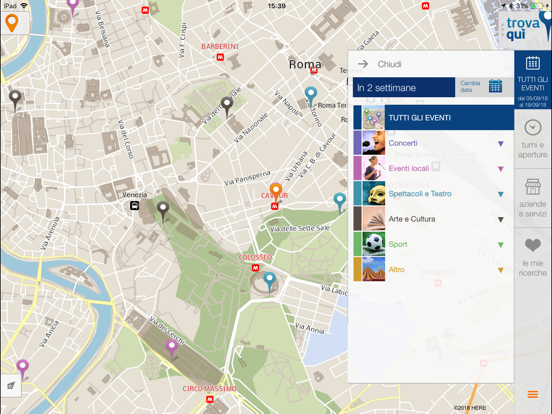Tap the dark pin near Via Nazionale
This screenshot has width=552, height=414.
[x=227, y=107]
